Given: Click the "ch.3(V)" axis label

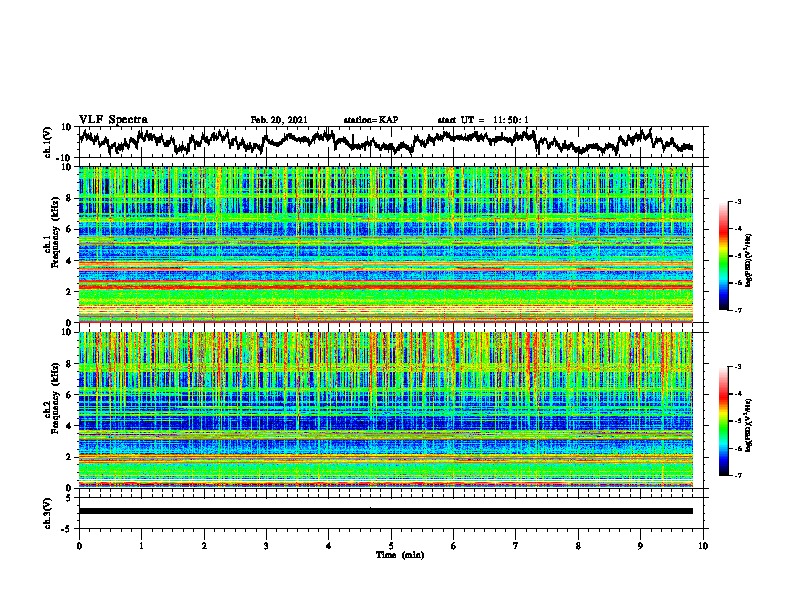Looking at the screenshot, I should 48,513.
